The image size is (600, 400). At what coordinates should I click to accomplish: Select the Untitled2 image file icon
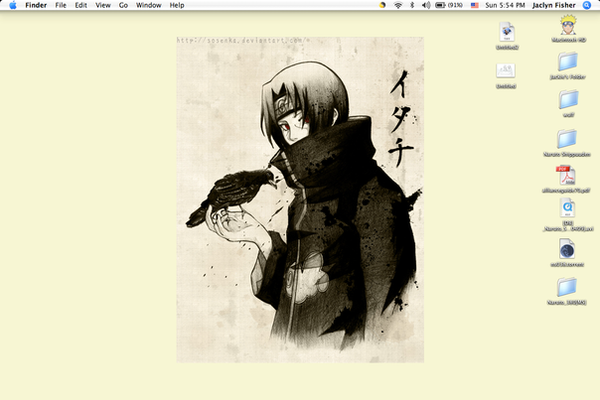tap(507, 32)
